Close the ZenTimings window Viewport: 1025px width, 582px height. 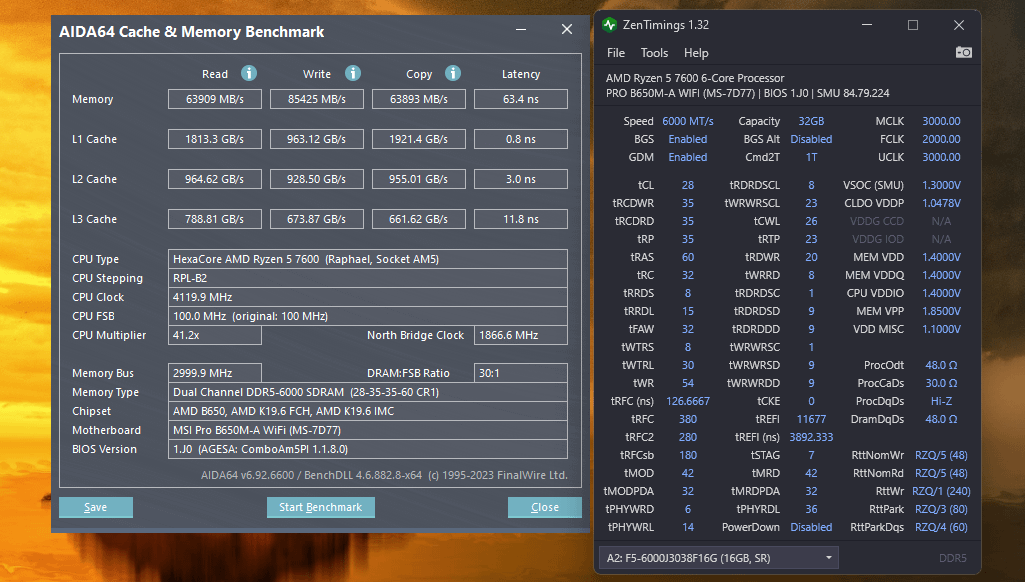coord(958,25)
